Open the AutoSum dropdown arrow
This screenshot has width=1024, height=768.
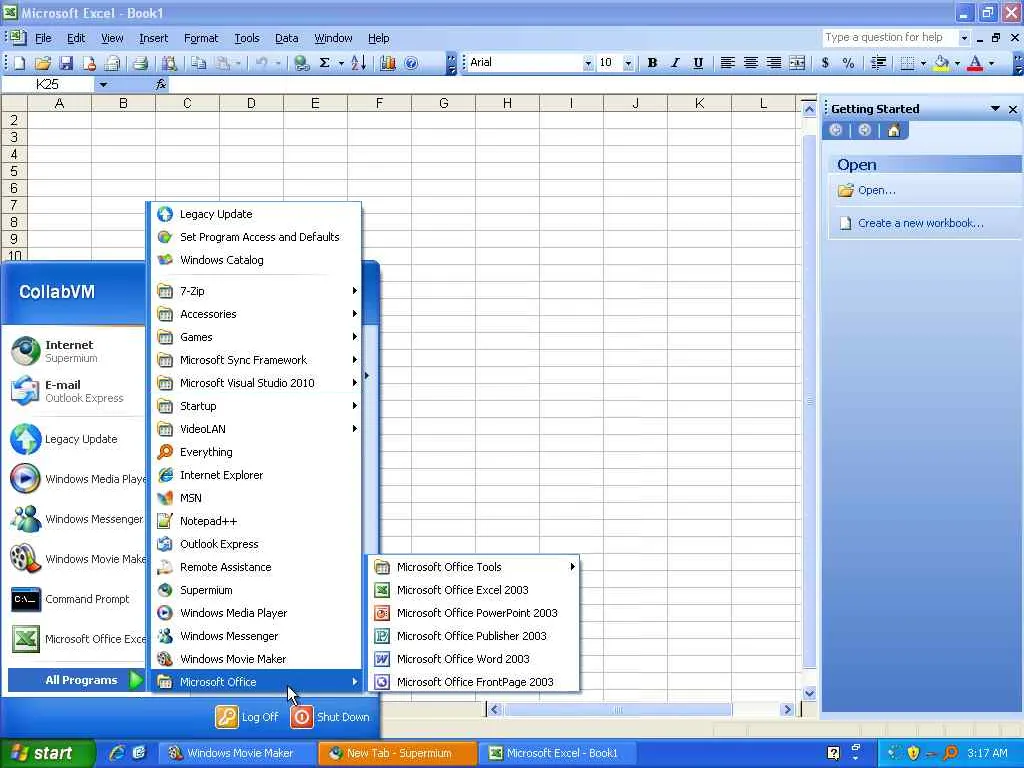coord(341,63)
